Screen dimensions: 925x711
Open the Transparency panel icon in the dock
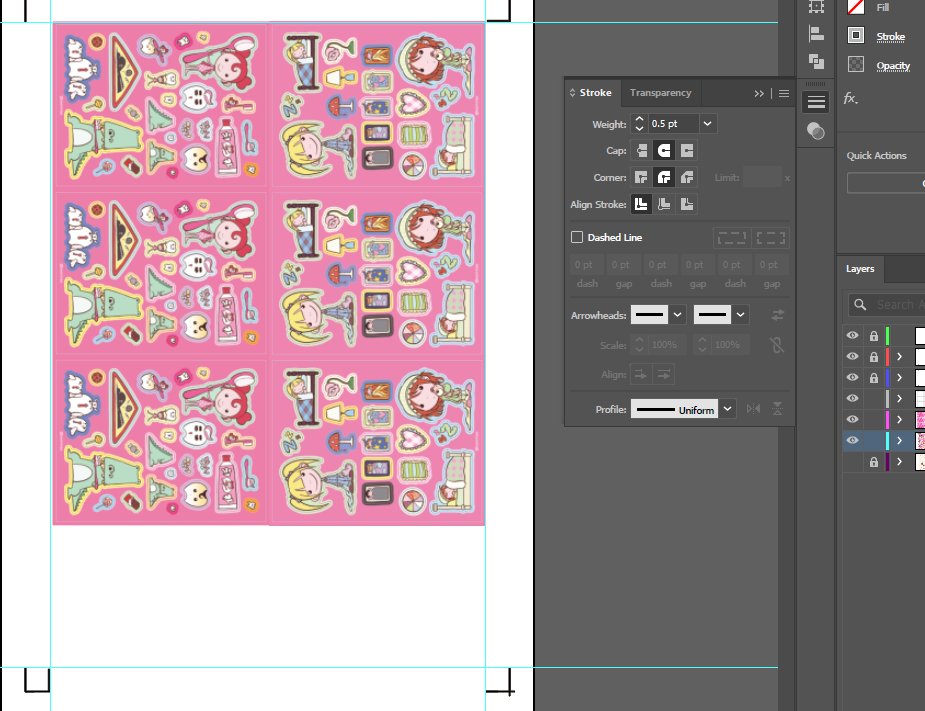click(x=816, y=130)
